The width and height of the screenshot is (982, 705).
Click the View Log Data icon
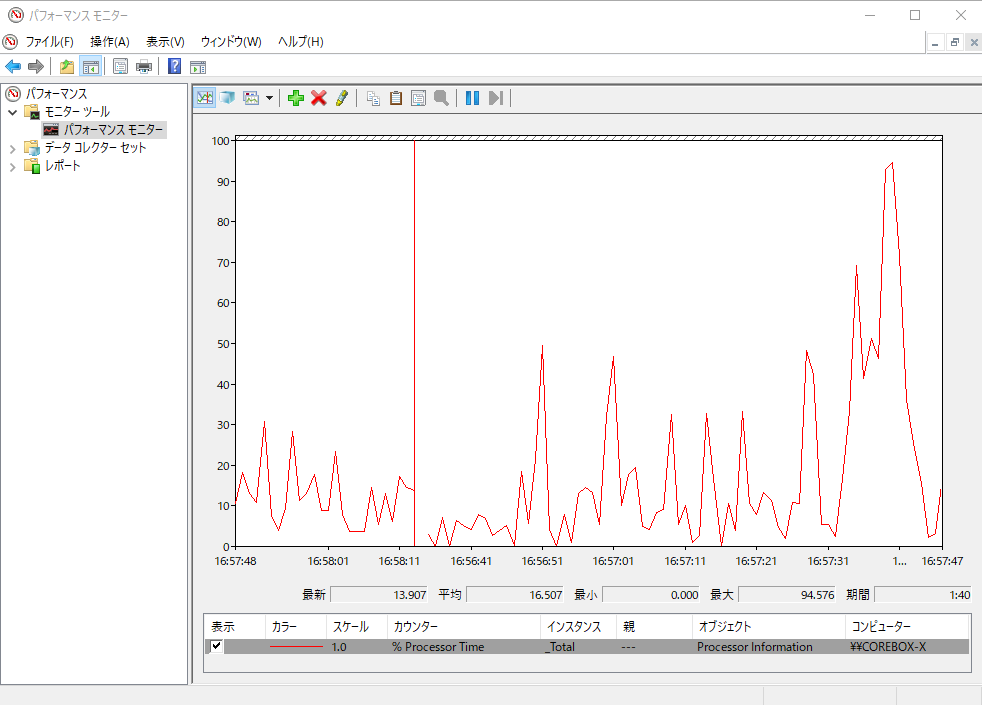227,98
